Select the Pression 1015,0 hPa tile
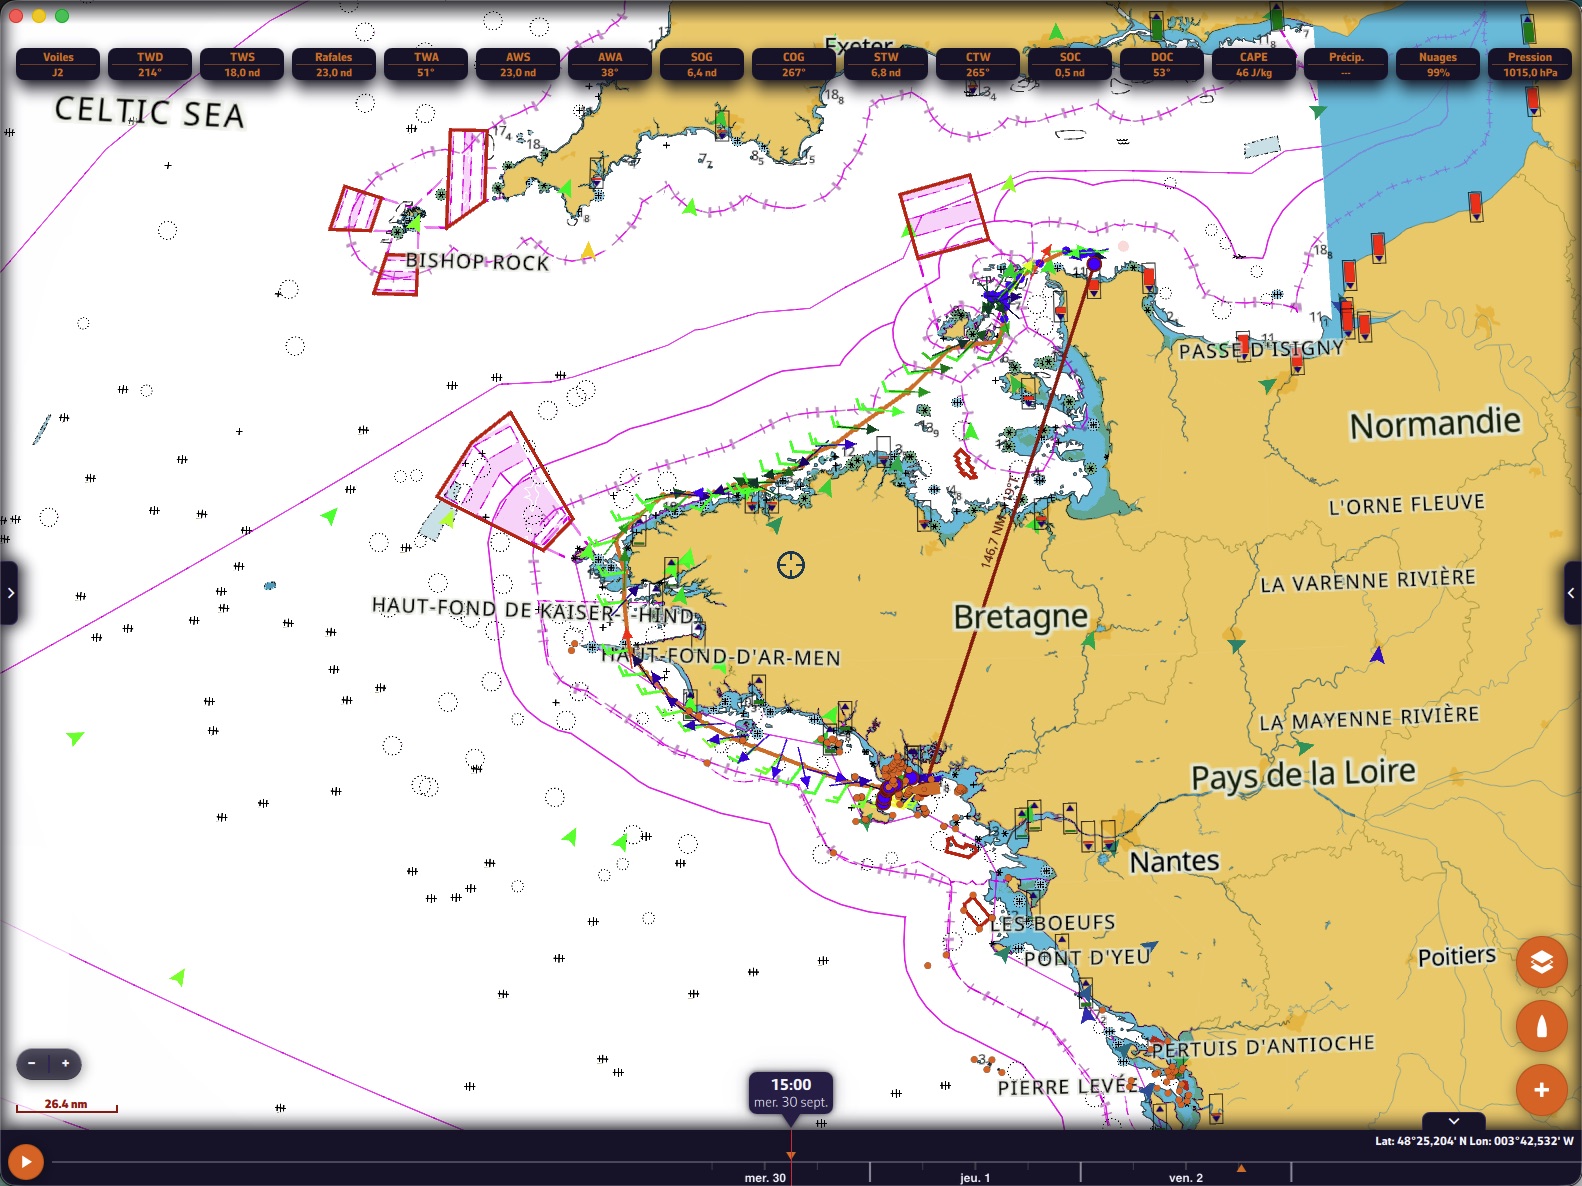The width and height of the screenshot is (1582, 1186). tap(1530, 64)
